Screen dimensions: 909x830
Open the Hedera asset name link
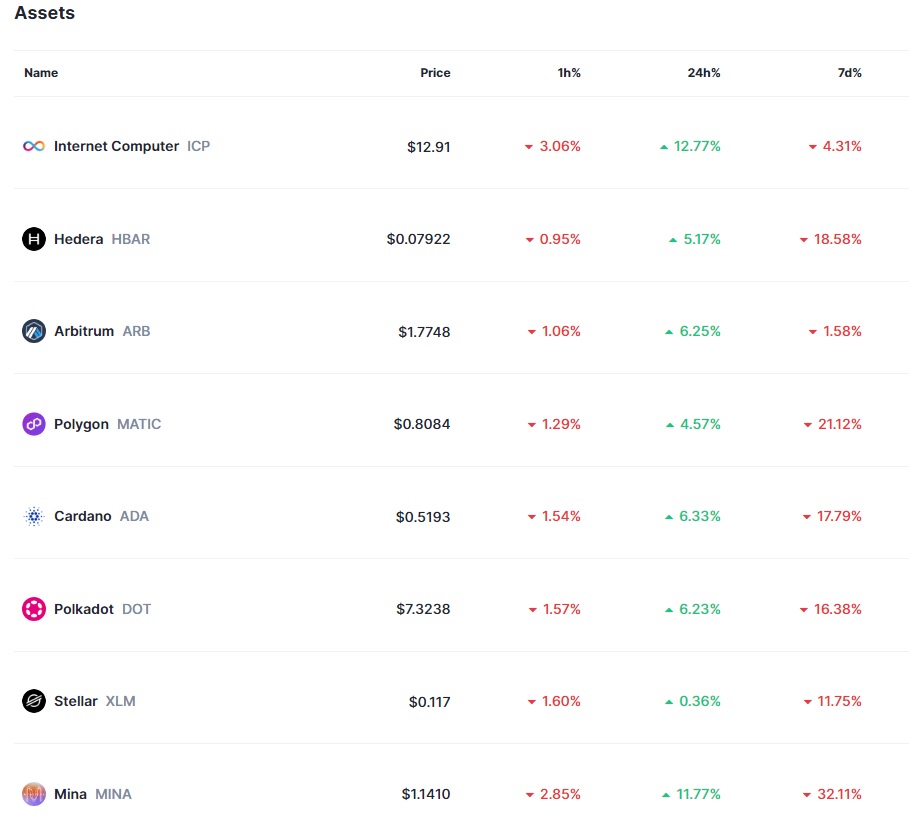pyautogui.click(x=78, y=239)
